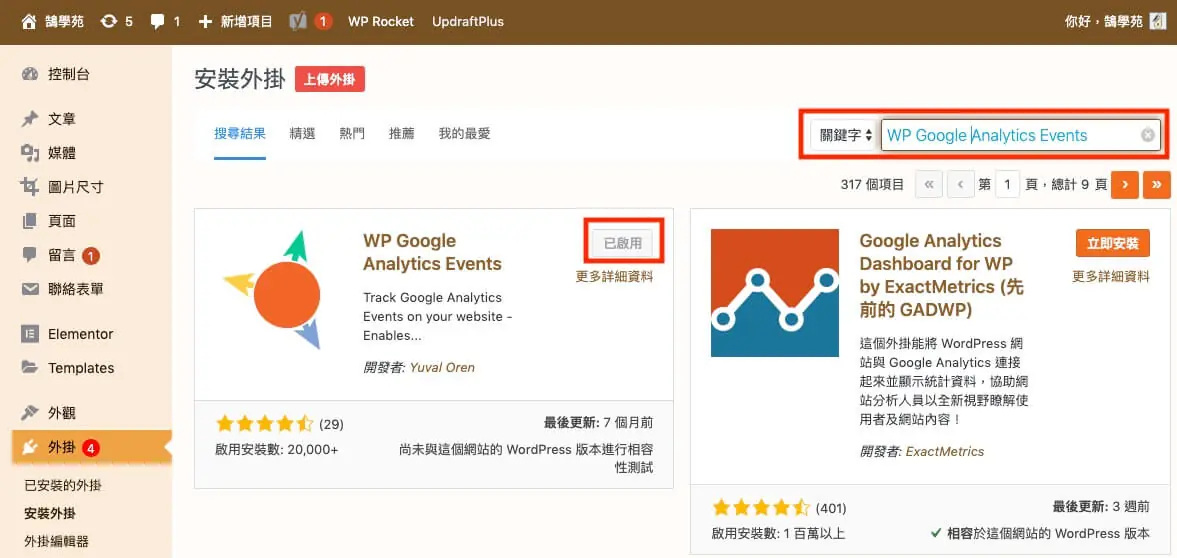This screenshot has height=558, width=1177.
Task: Open UpdraftPlus in the admin bar
Action: click(x=468, y=22)
